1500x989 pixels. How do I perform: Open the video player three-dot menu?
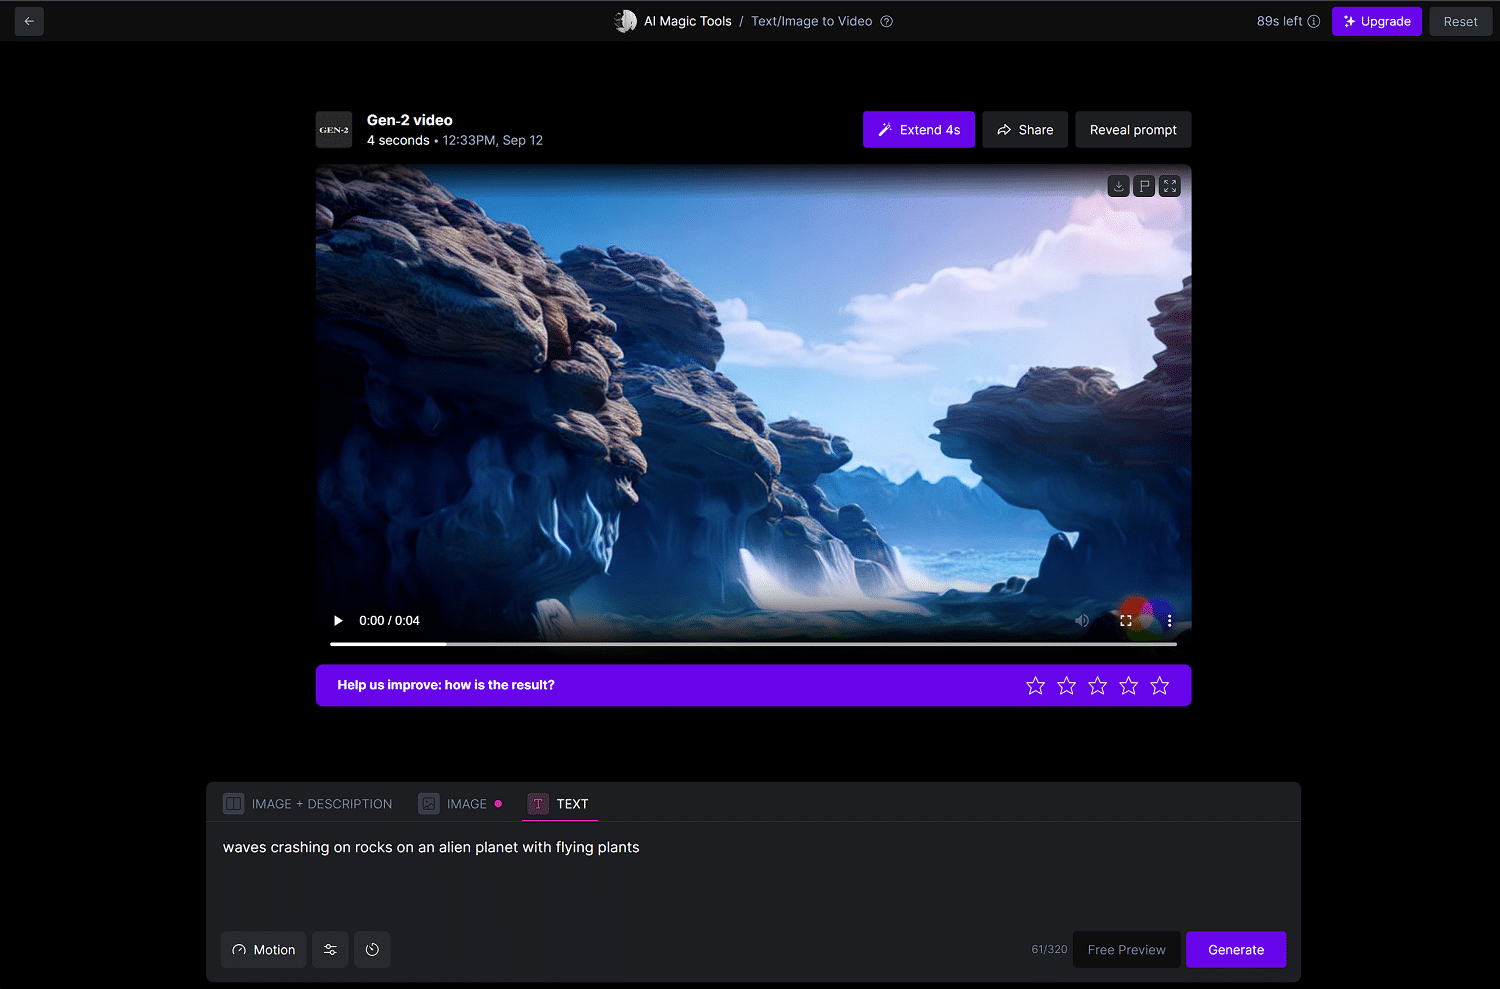click(1169, 621)
